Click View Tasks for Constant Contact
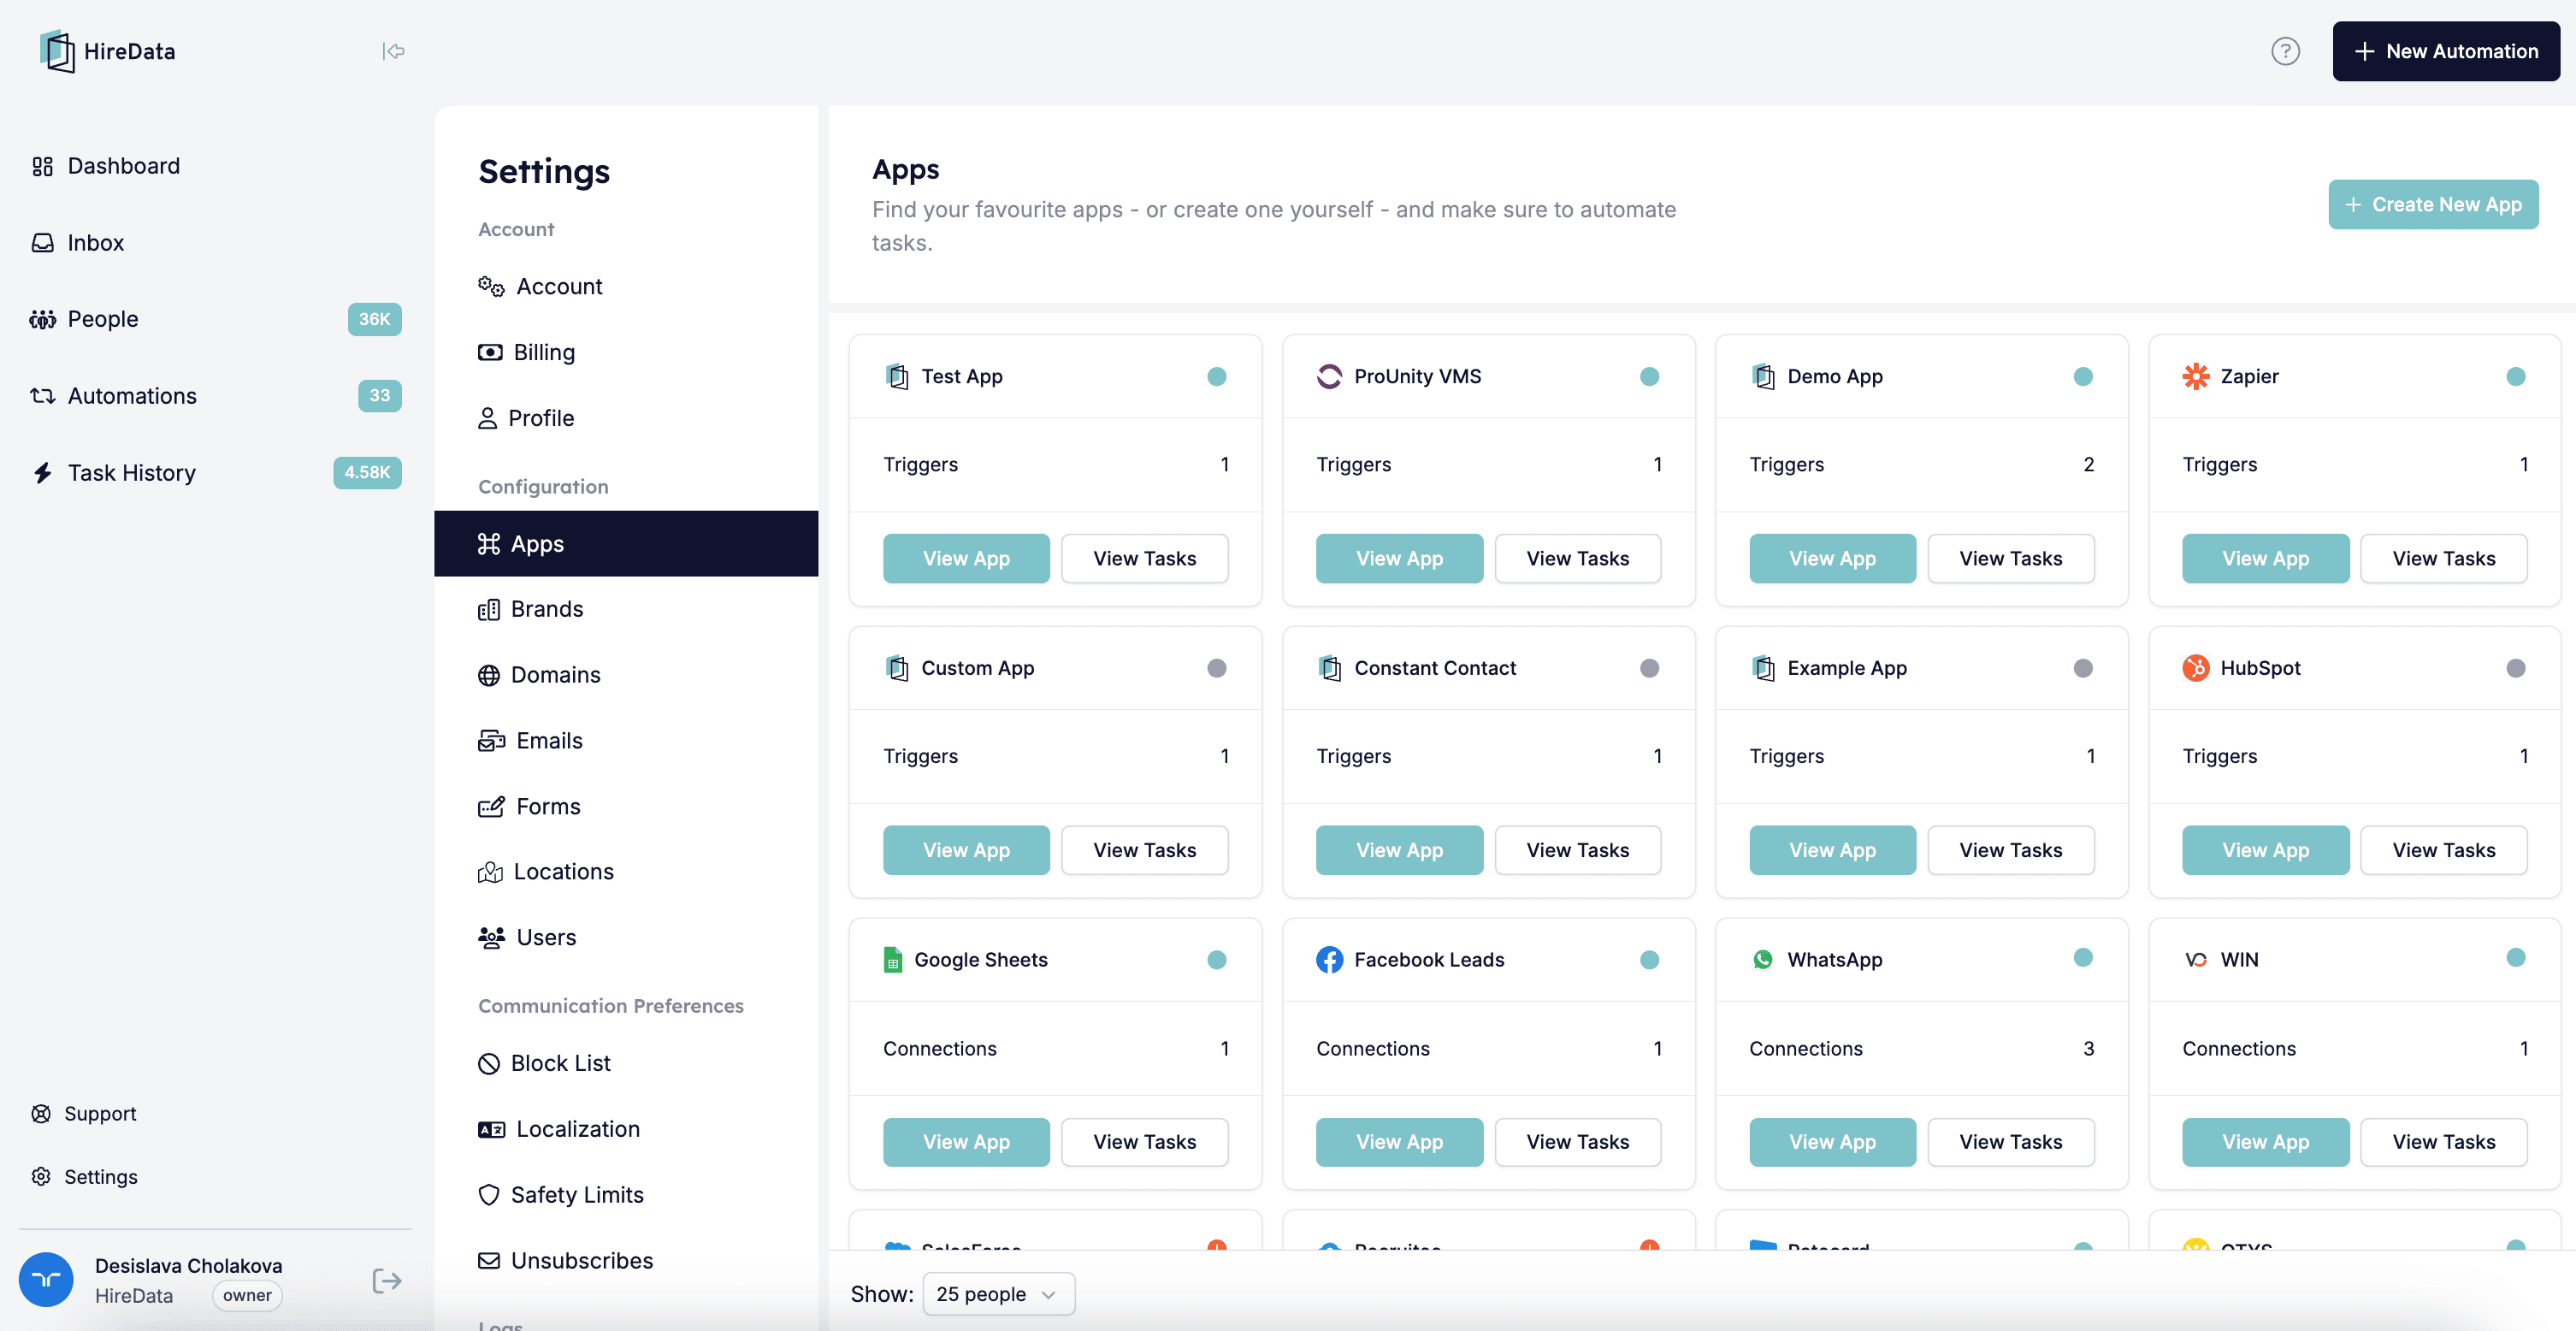The width and height of the screenshot is (2576, 1331). [1577, 850]
